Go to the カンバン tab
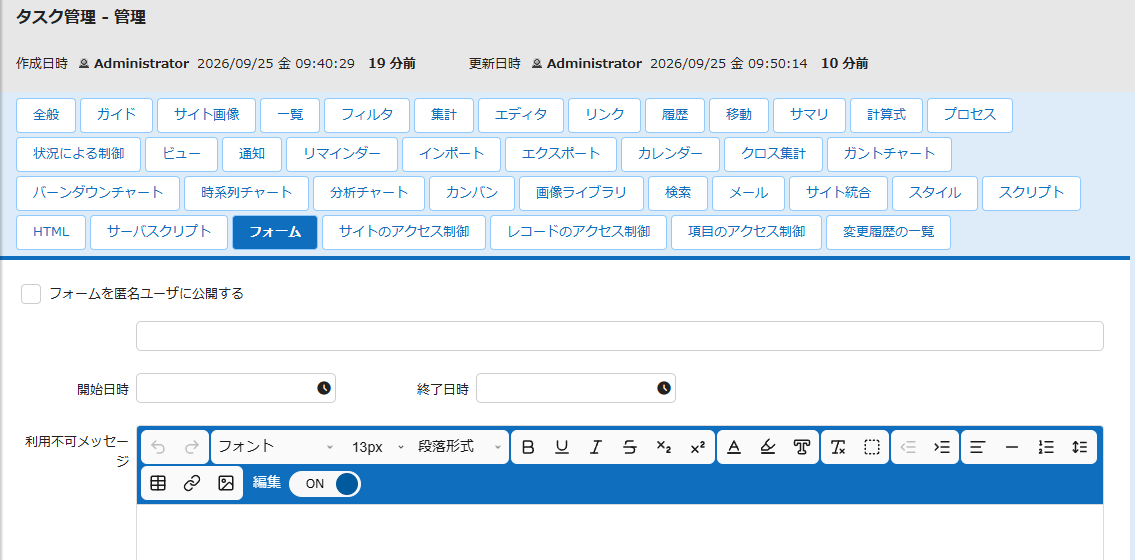Screen dimensions: 1135x560 (472, 193)
